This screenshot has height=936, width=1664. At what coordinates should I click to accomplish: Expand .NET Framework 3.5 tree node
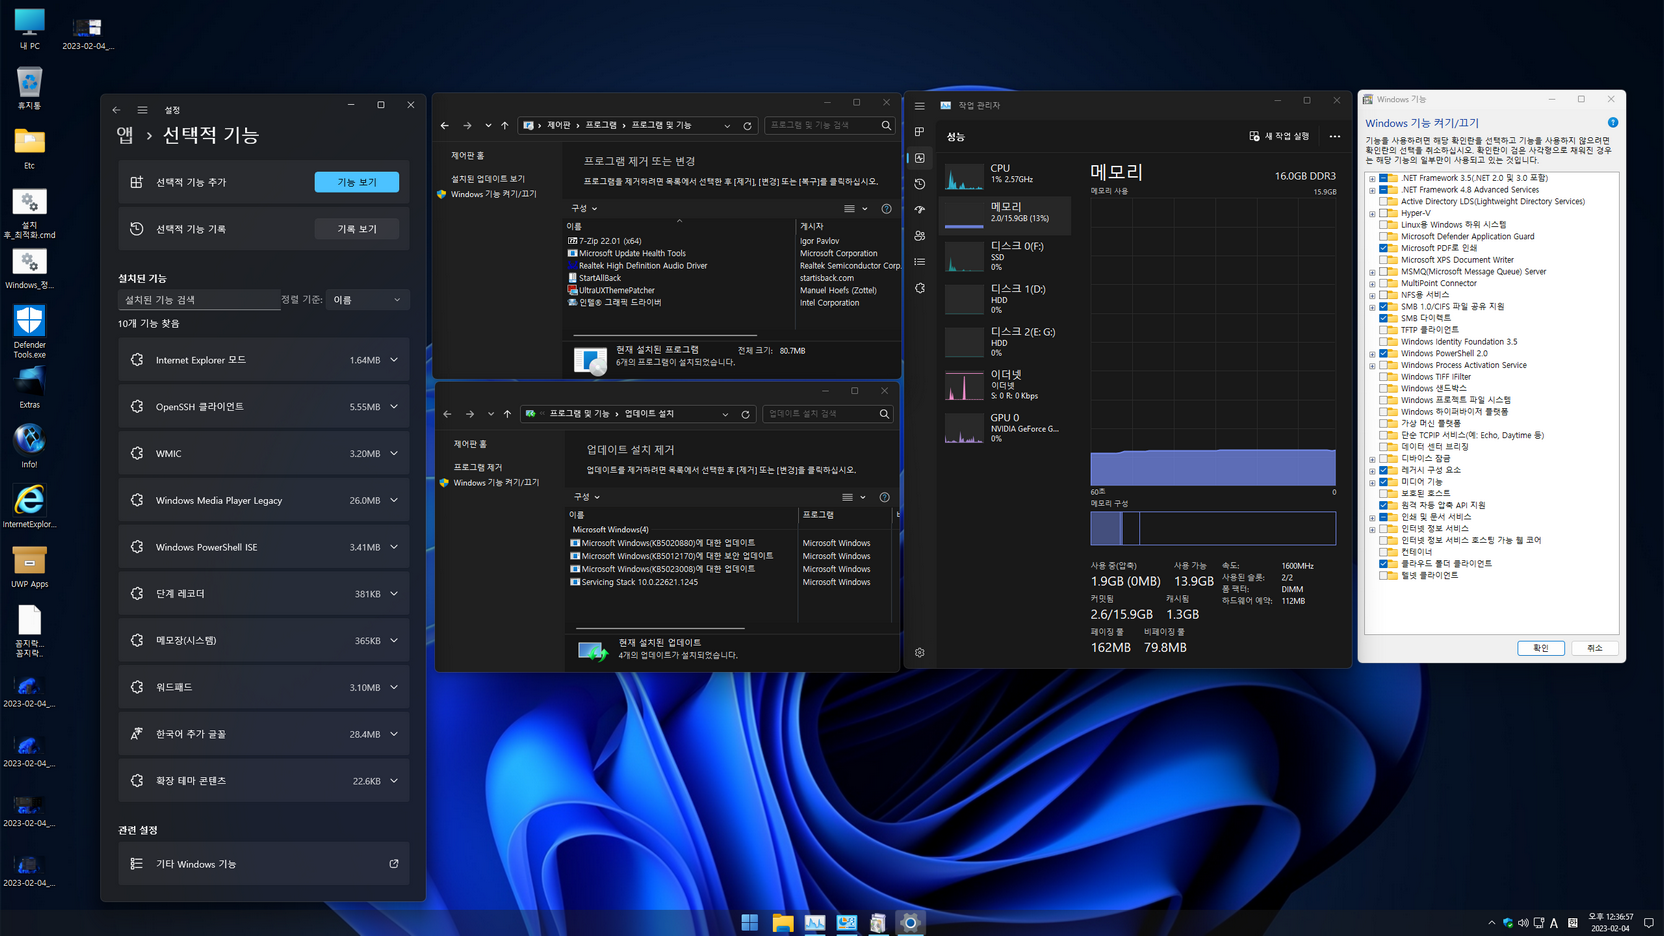pyautogui.click(x=1372, y=178)
